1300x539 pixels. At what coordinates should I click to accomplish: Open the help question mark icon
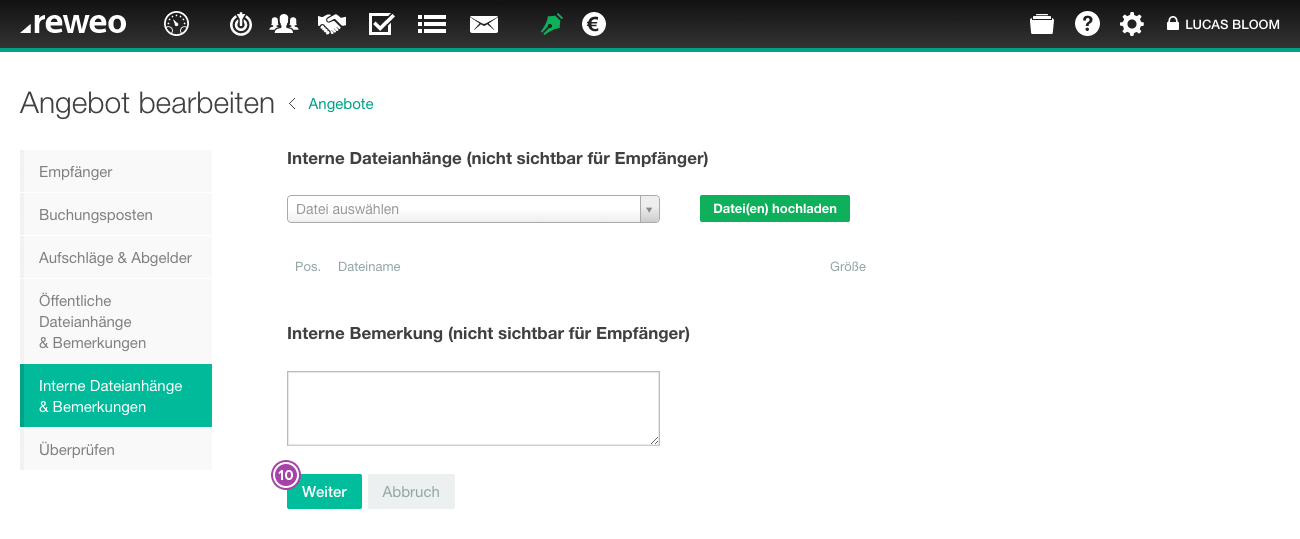click(1087, 24)
